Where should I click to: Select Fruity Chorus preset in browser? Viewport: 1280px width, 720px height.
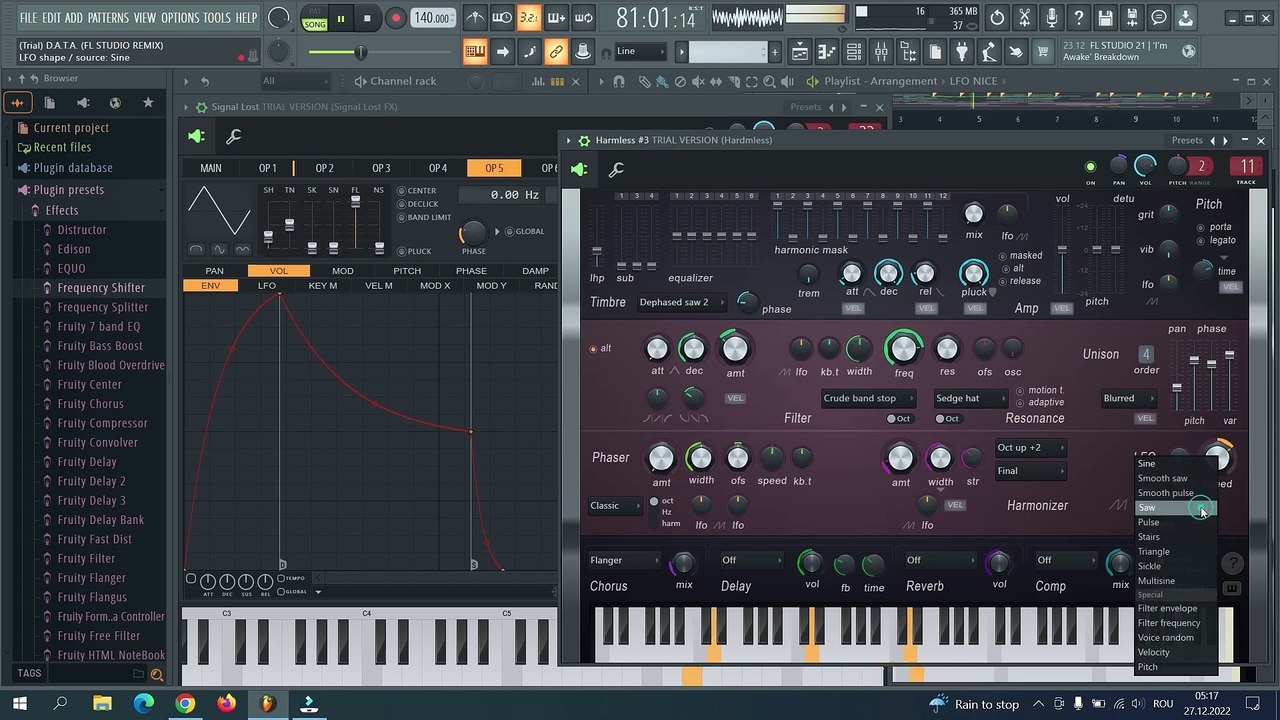point(90,404)
